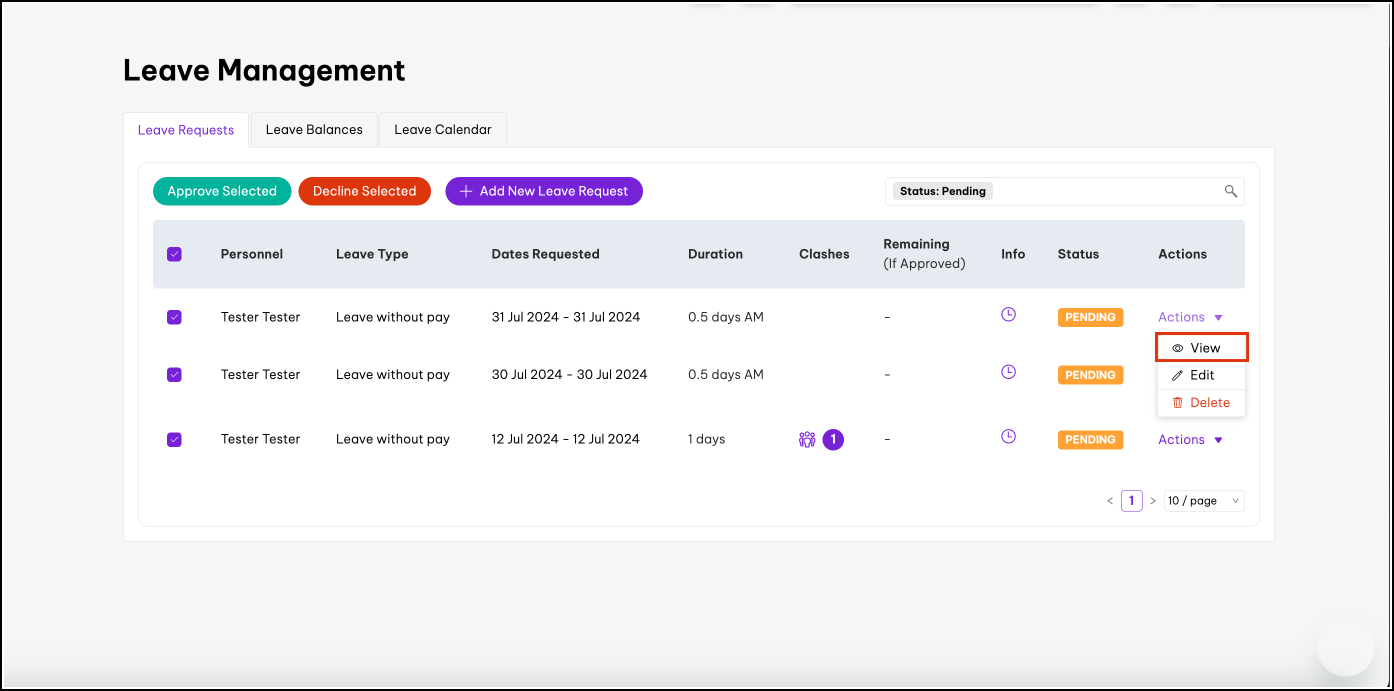Switch to the Leave Balances tab
Viewport: 1394px width, 691px height.
[314, 130]
